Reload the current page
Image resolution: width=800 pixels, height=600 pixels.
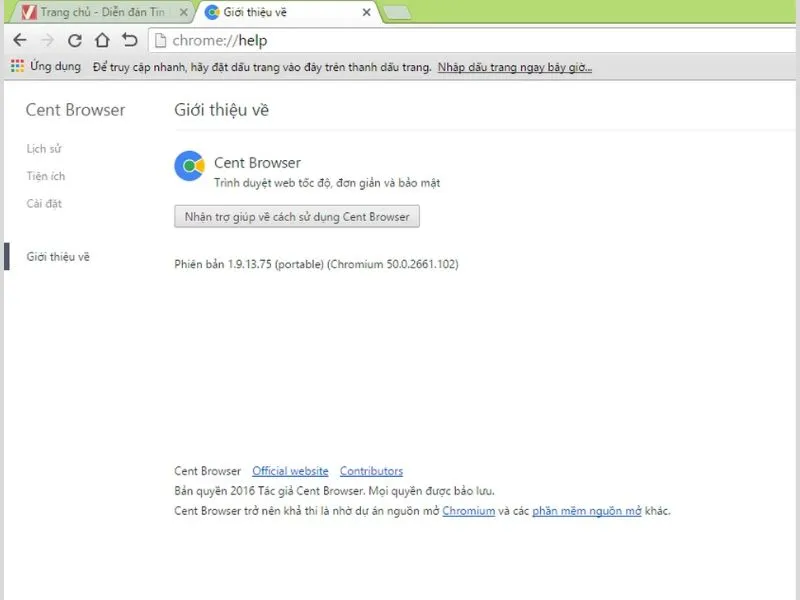tap(75, 40)
